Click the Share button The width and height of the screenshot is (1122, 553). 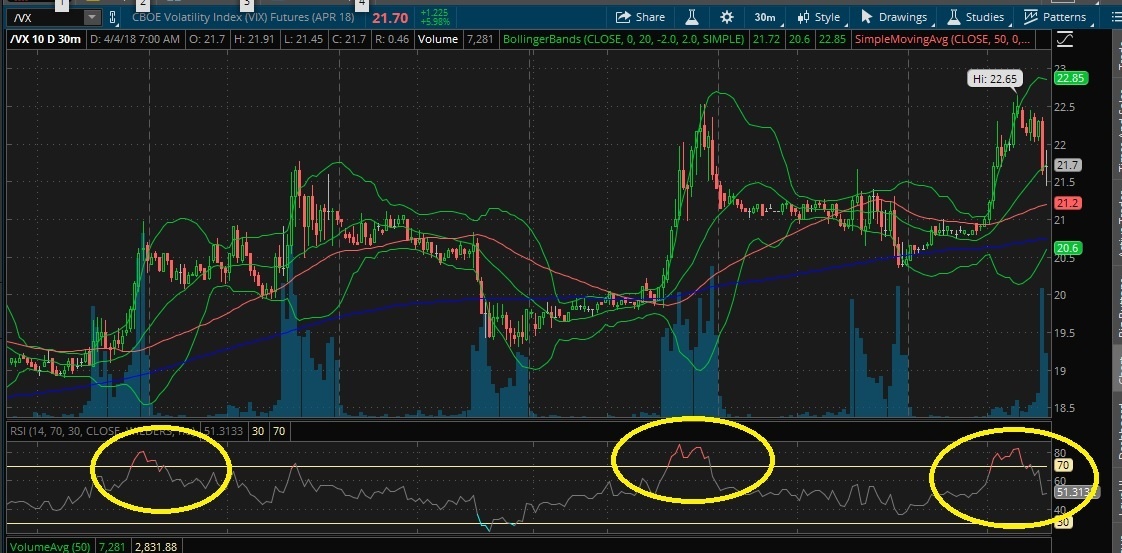pyautogui.click(x=640, y=17)
